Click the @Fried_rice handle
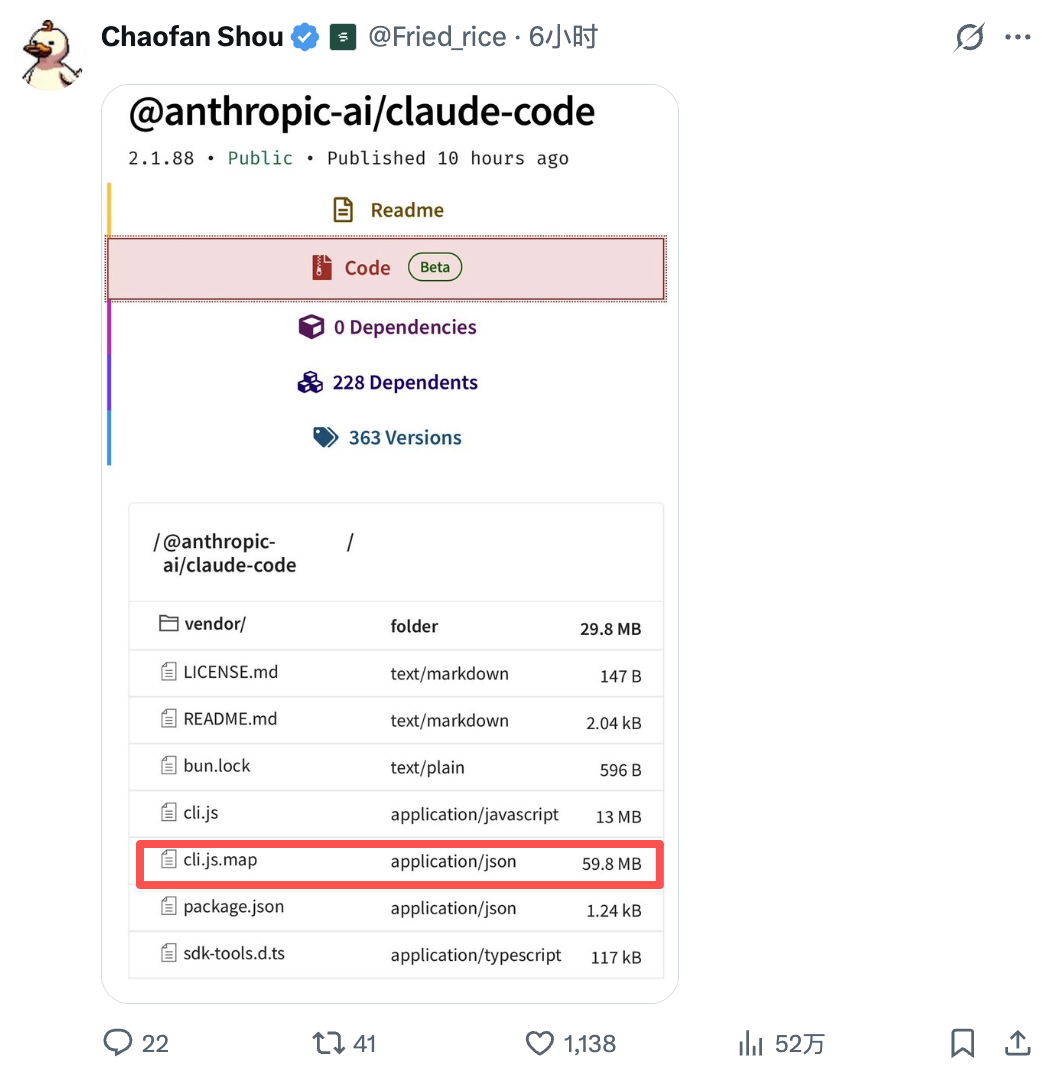Viewport: 1042px width, 1072px height. pyautogui.click(x=437, y=38)
